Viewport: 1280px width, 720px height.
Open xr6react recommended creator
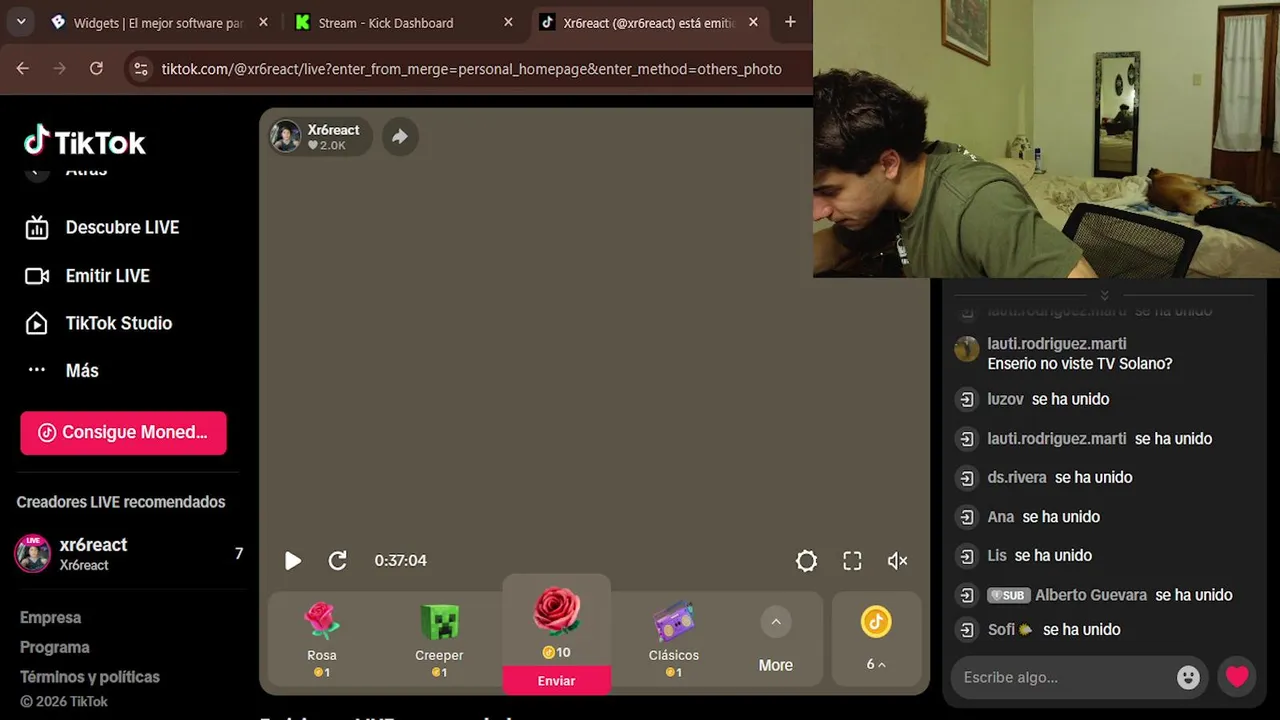coord(129,554)
